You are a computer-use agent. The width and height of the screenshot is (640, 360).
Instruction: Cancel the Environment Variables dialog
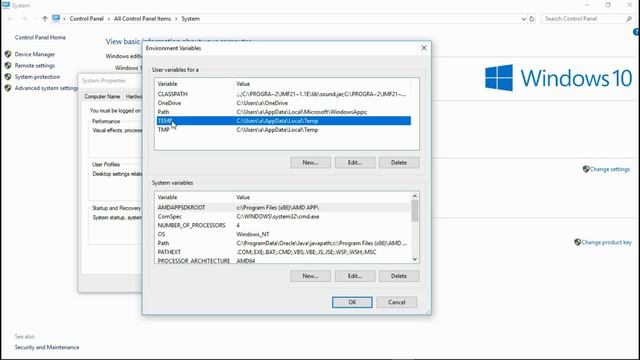pos(397,302)
